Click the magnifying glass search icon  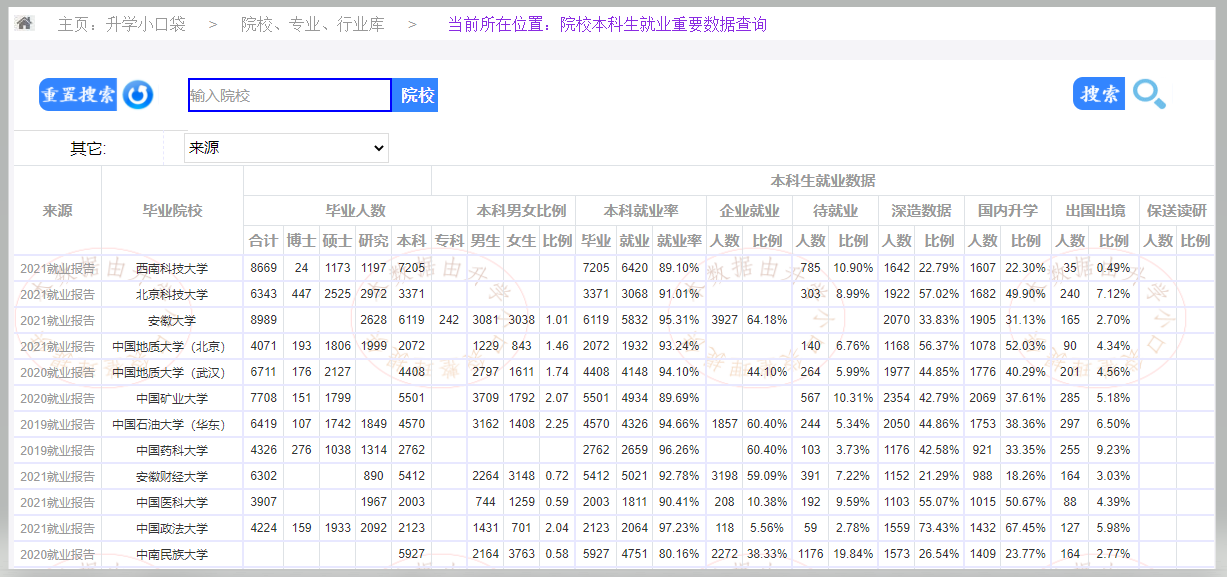tap(1149, 94)
